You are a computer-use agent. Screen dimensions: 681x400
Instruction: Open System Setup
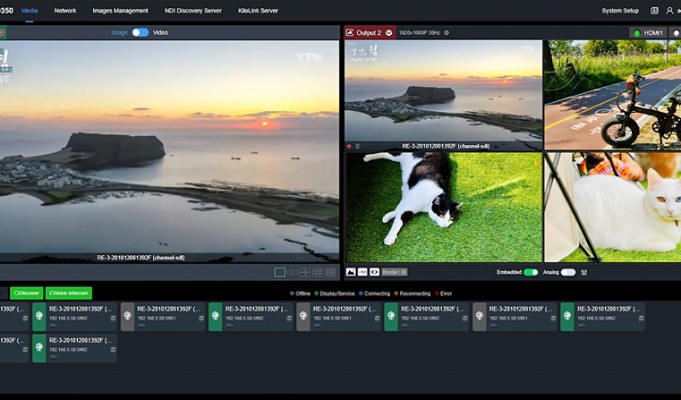[620, 11]
